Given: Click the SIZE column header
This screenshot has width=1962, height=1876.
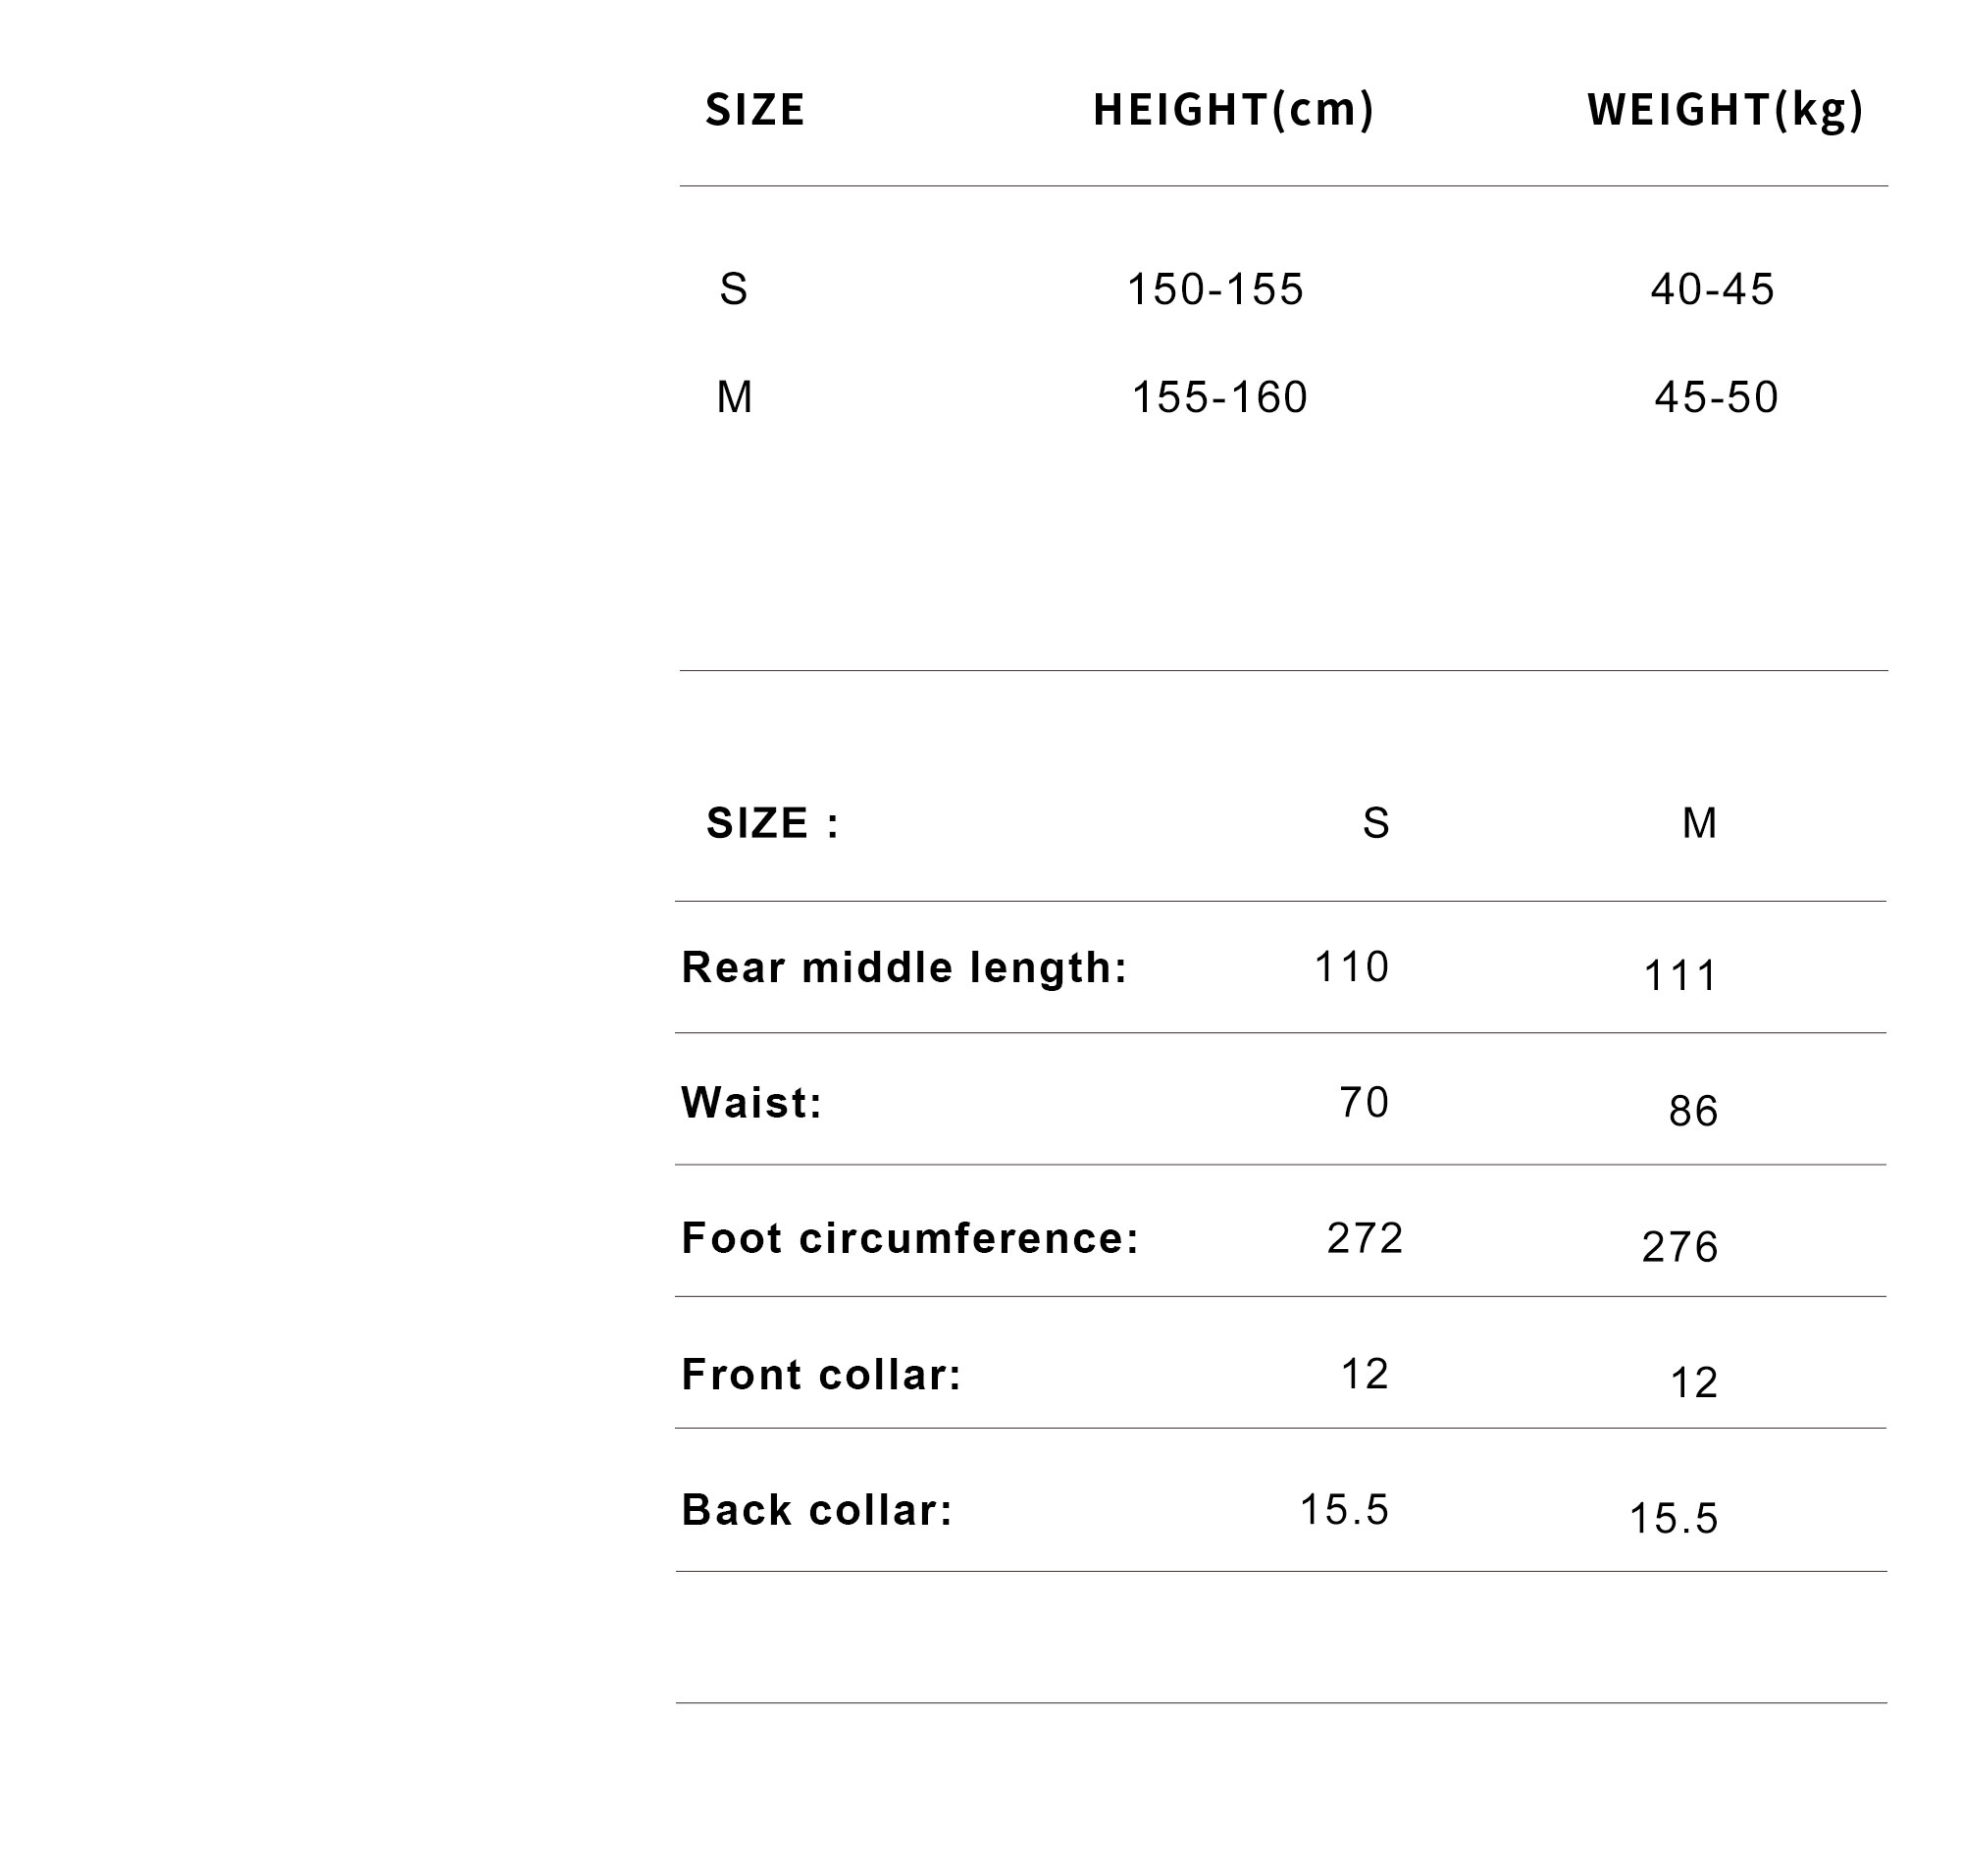Looking at the screenshot, I should (754, 110).
